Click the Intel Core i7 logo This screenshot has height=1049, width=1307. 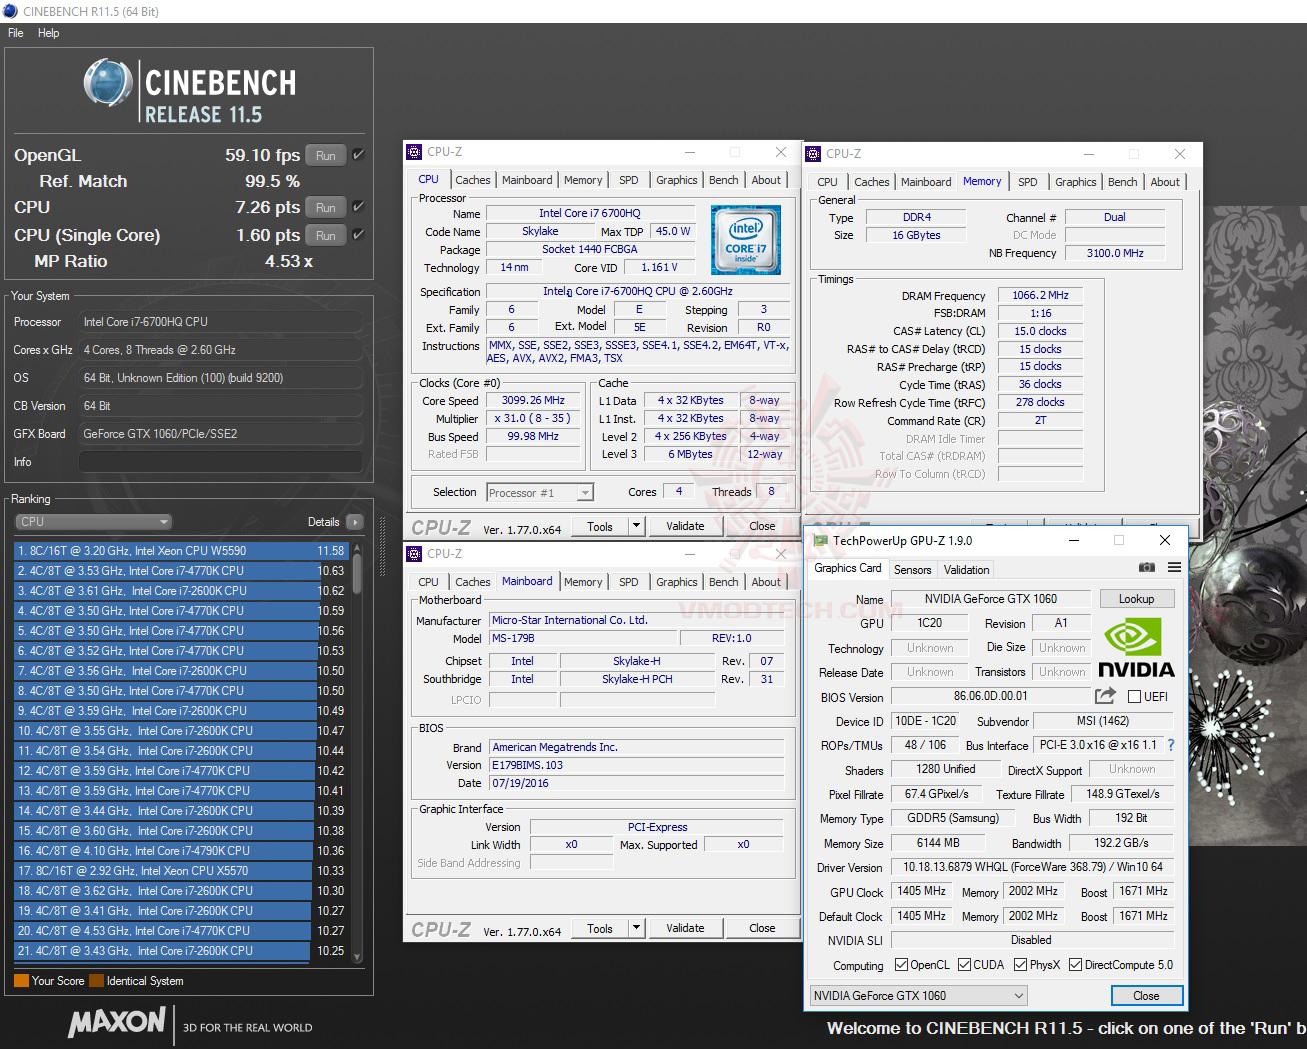[x=746, y=240]
